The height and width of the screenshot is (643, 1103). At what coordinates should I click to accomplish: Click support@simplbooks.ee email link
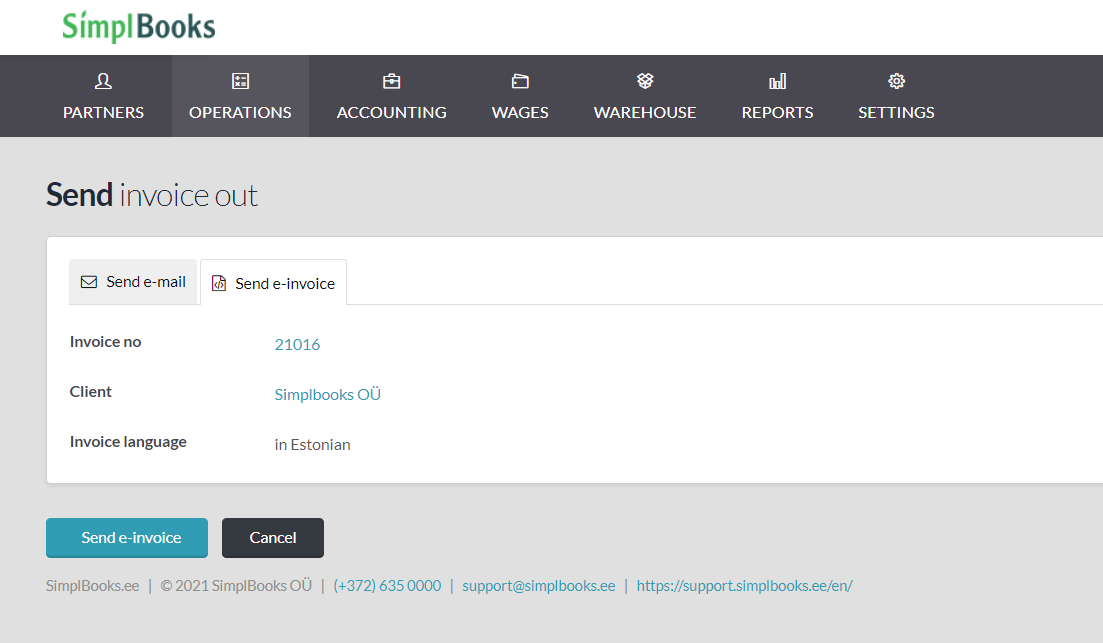(538, 586)
